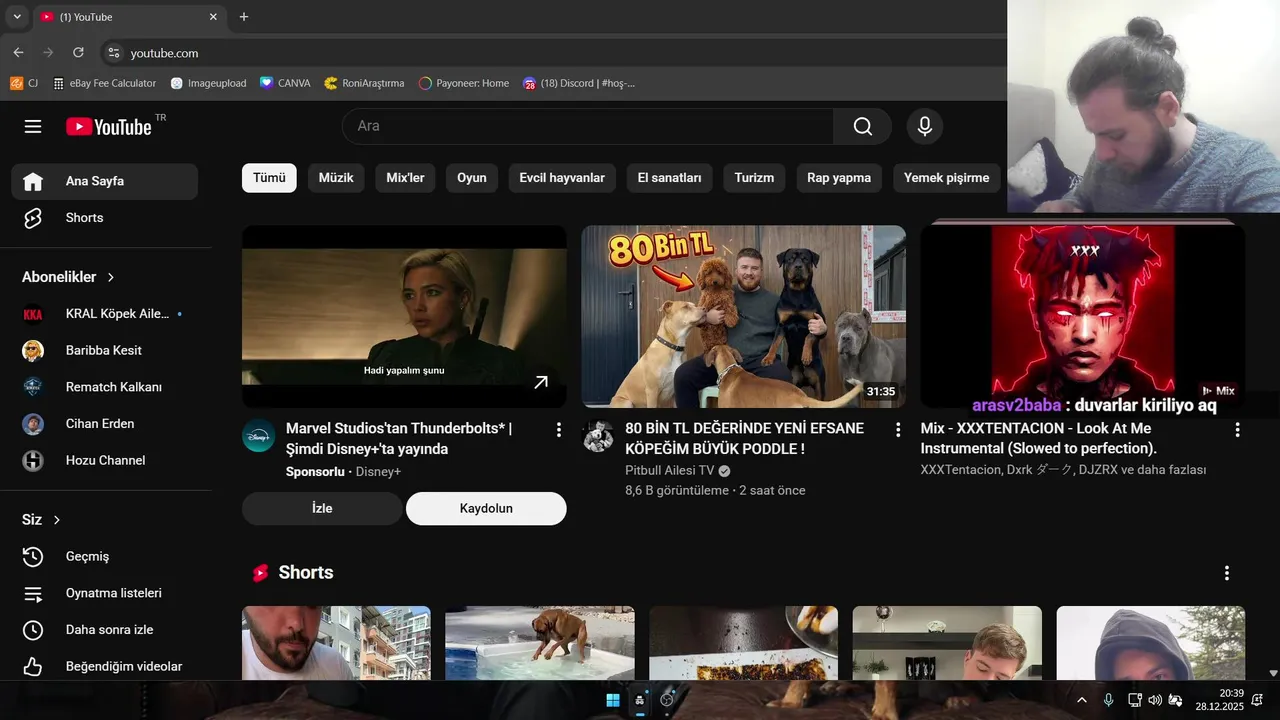Go back with the browser back arrow
Image resolution: width=1280 pixels, height=720 pixels.
point(18,53)
